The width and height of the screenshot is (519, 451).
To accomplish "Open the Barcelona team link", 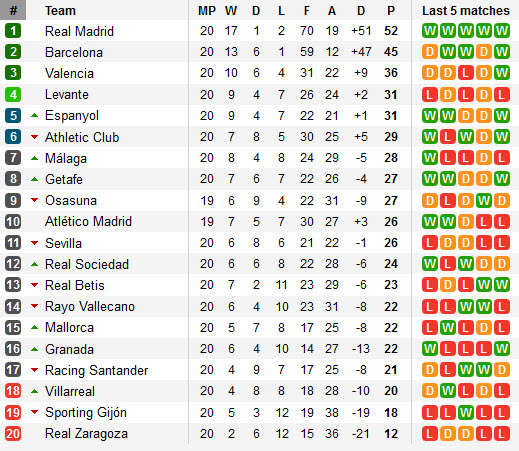I will click(74, 52).
